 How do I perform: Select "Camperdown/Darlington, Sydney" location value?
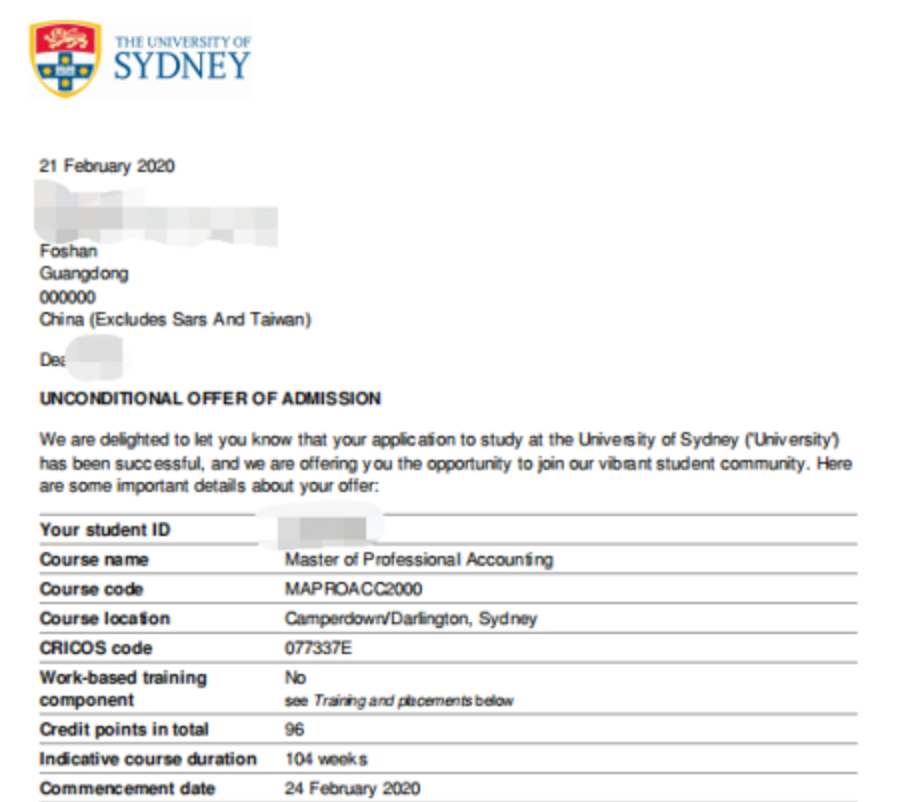tap(411, 619)
